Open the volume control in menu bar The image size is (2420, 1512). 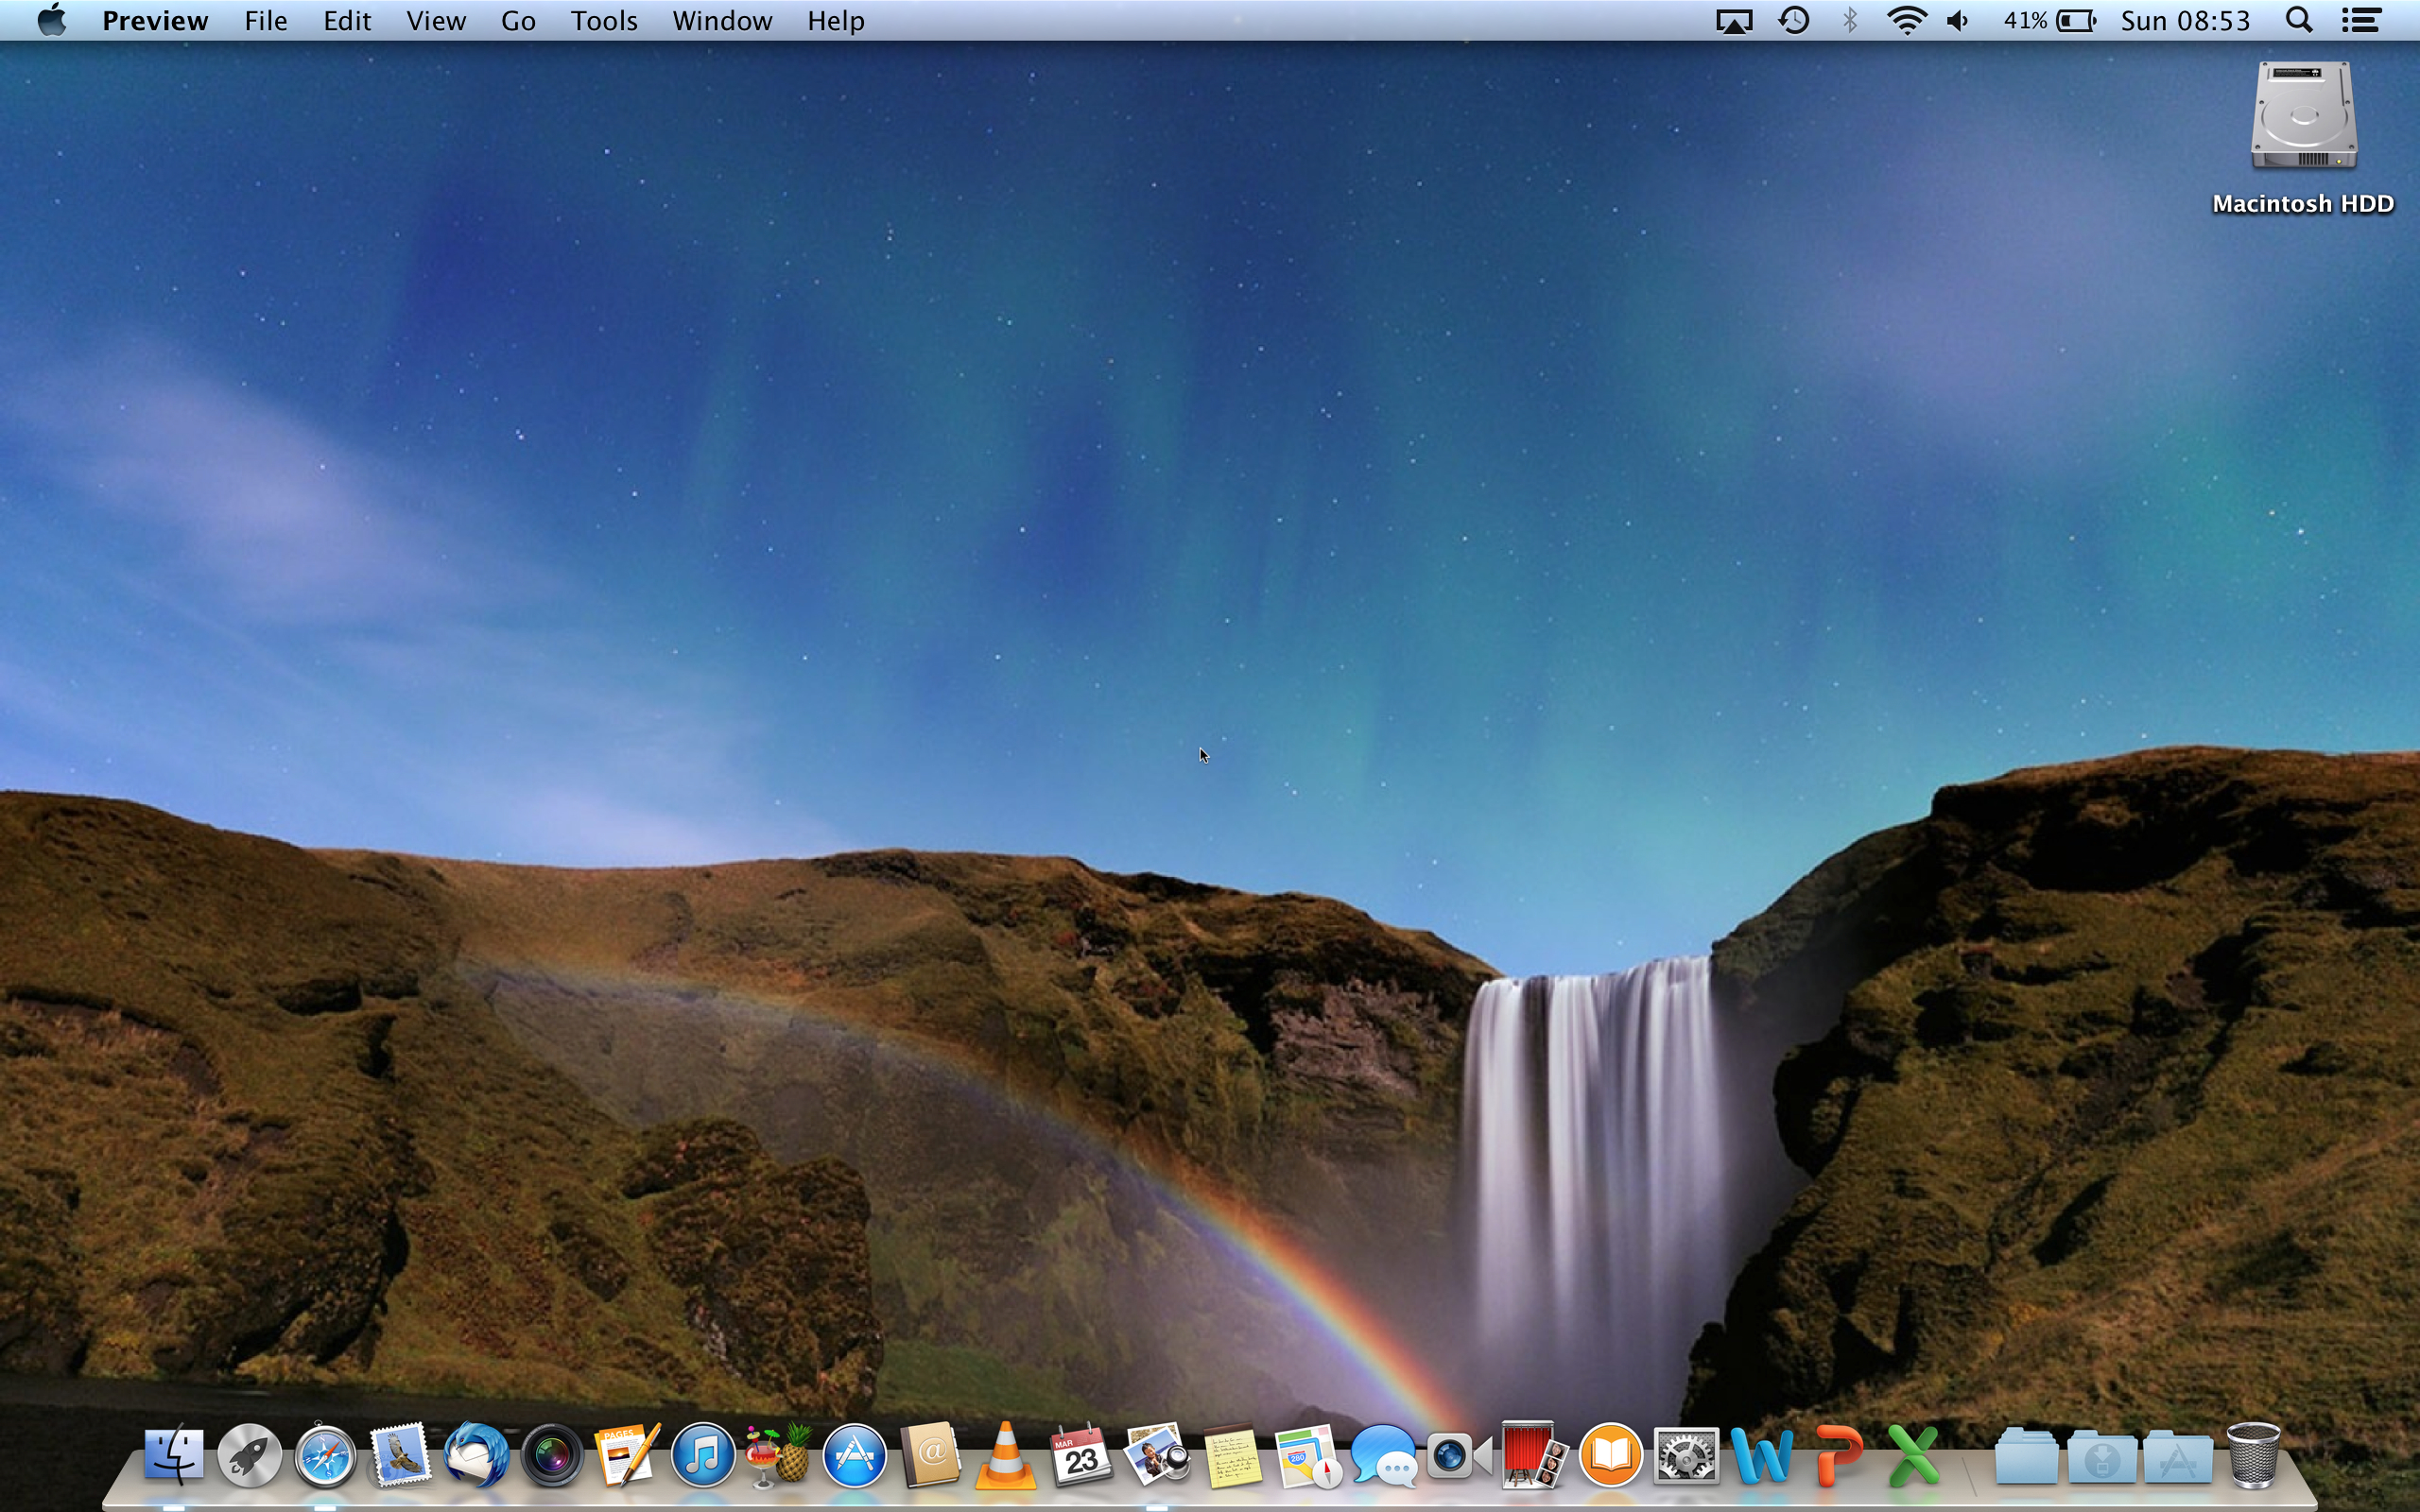tap(1958, 20)
